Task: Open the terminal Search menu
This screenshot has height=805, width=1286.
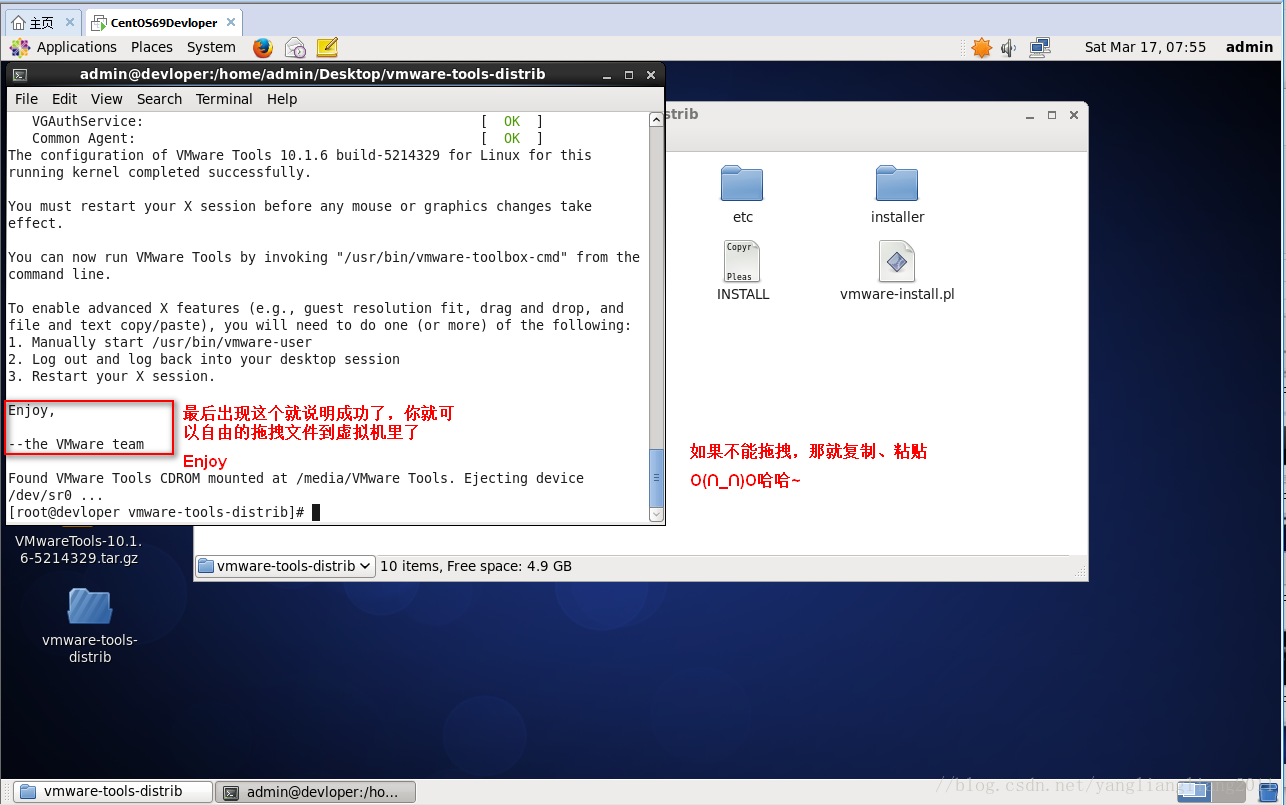Action: pos(160,99)
